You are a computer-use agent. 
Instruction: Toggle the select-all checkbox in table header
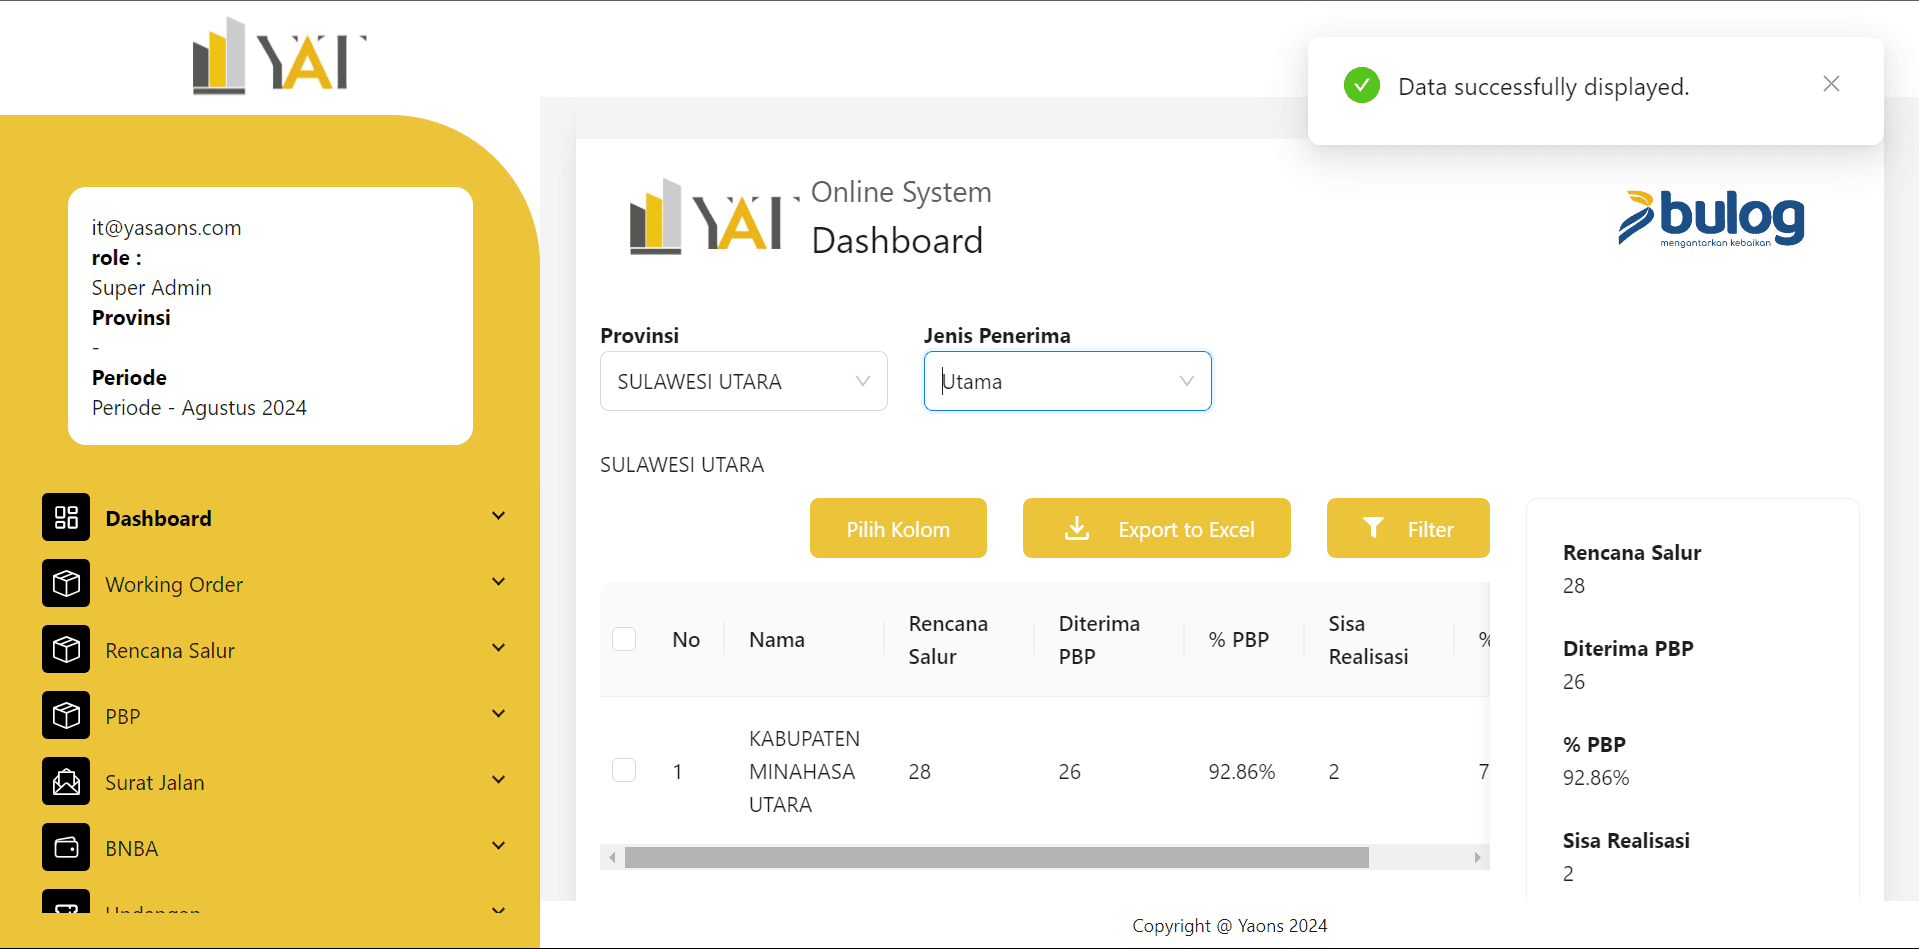(x=624, y=639)
